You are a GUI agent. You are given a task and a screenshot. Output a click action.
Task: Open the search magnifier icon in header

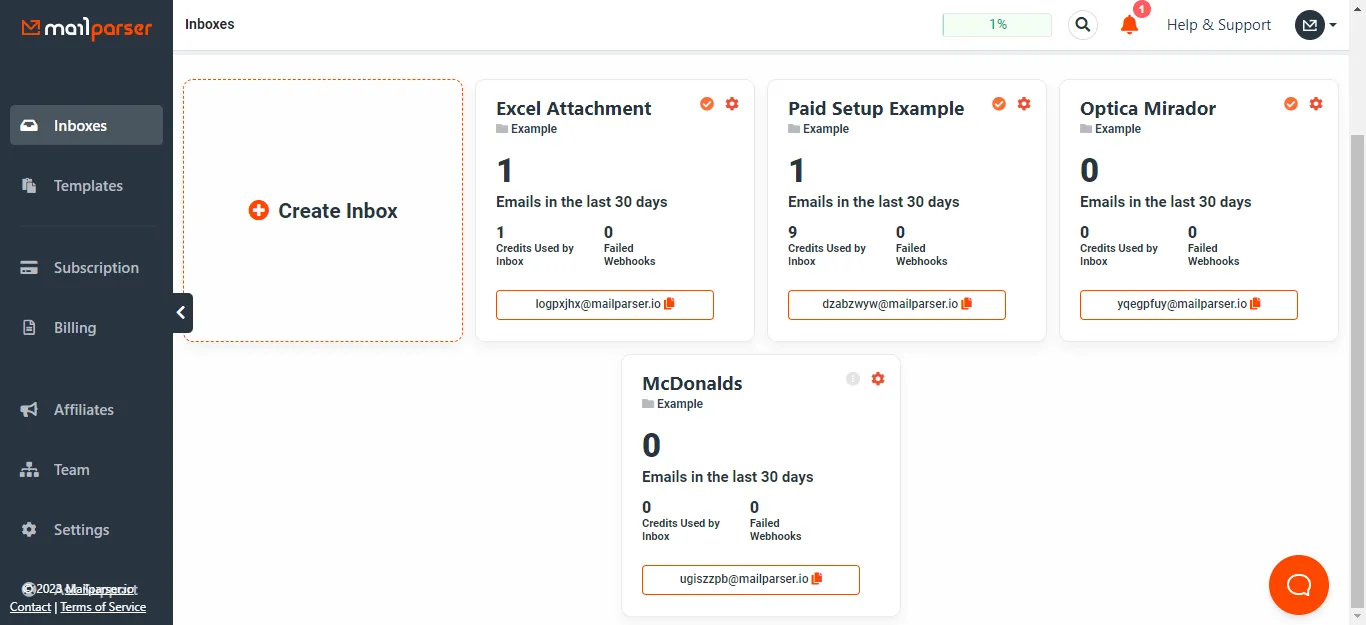1082,25
